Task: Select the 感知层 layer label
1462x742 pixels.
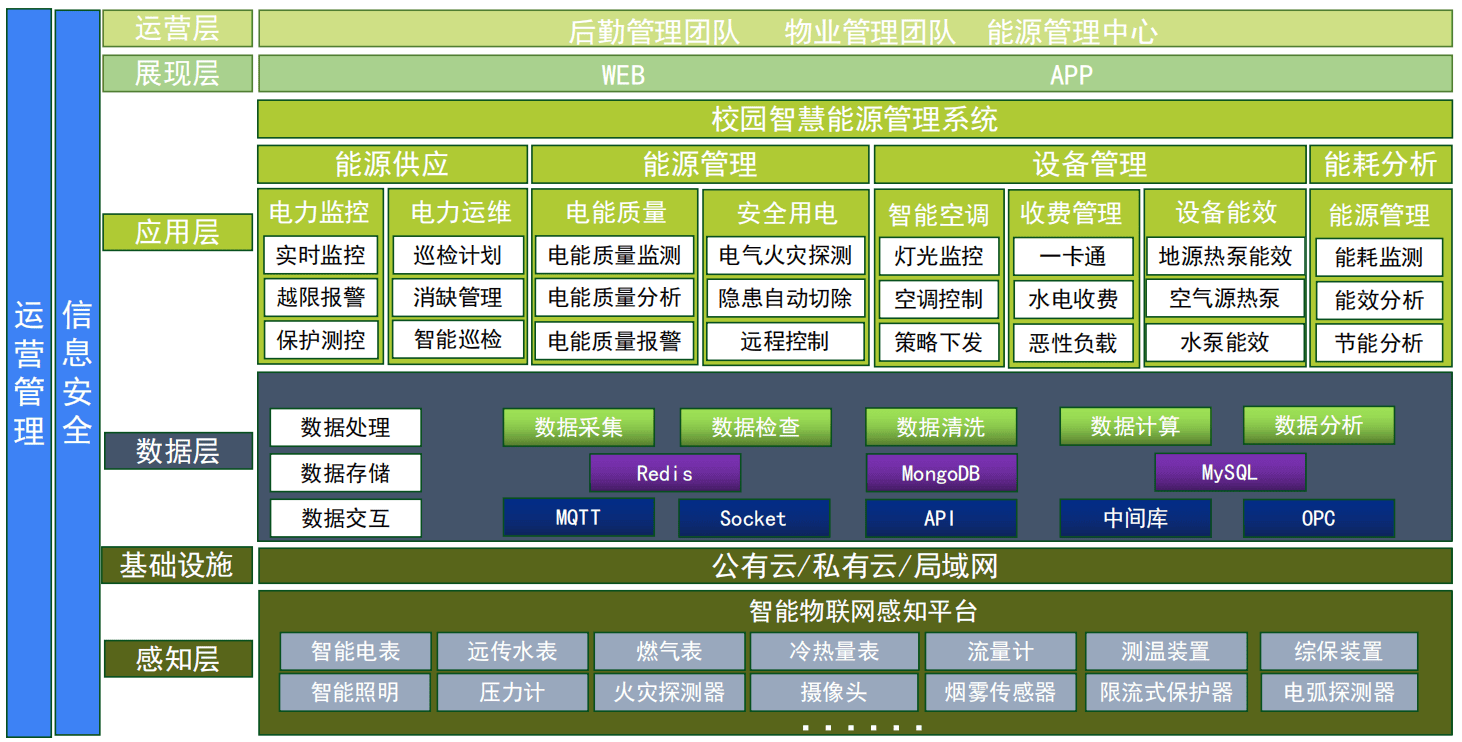Action: [177, 659]
